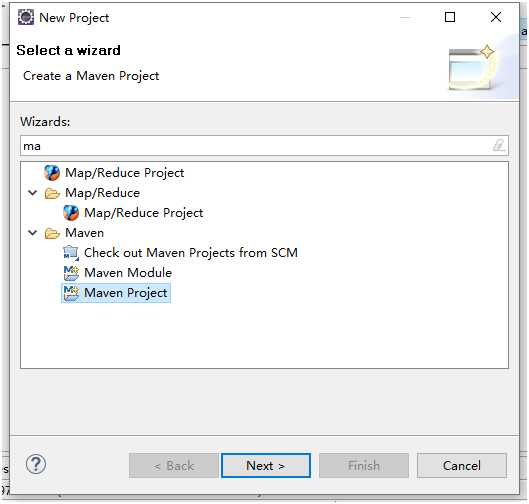The image size is (529, 504).
Task: Clear the wizard filter with eraser icon
Action: [x=498, y=145]
